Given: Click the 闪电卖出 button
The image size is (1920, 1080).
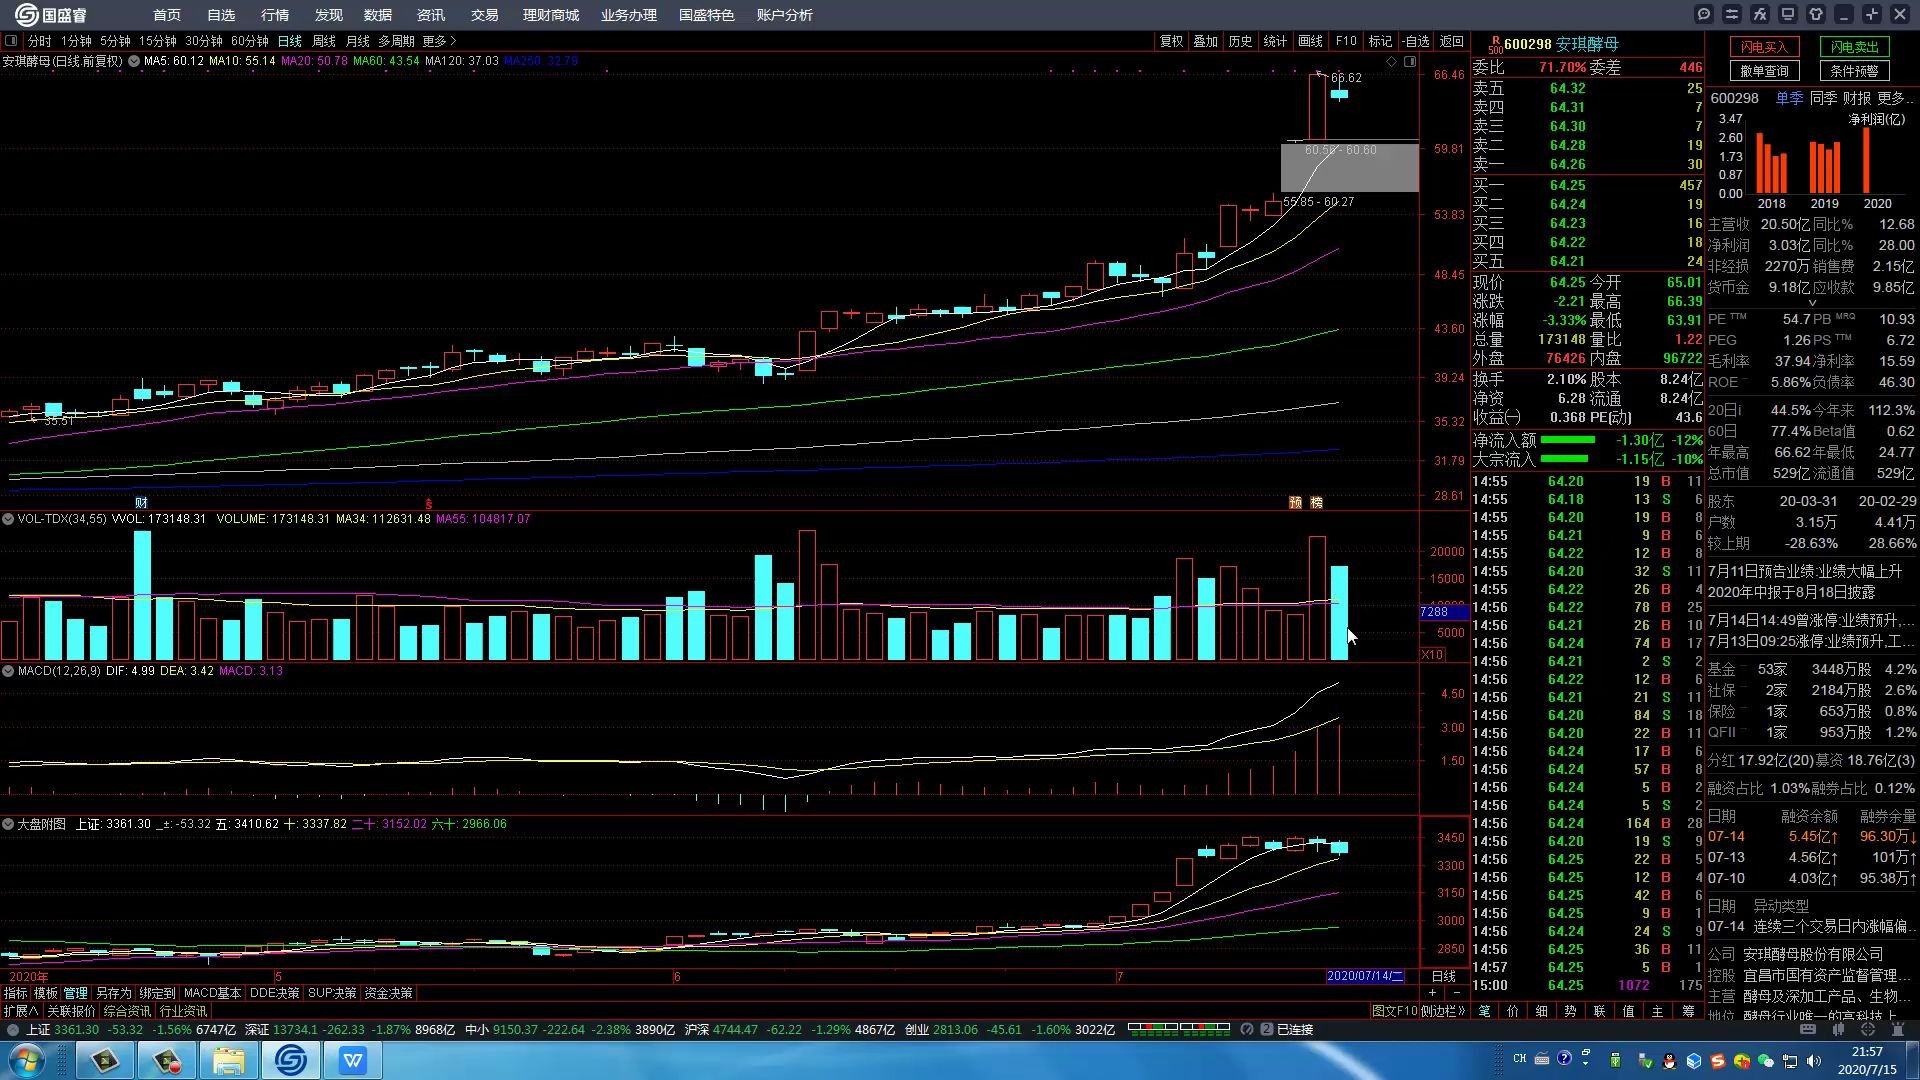Looking at the screenshot, I should coord(1855,47).
